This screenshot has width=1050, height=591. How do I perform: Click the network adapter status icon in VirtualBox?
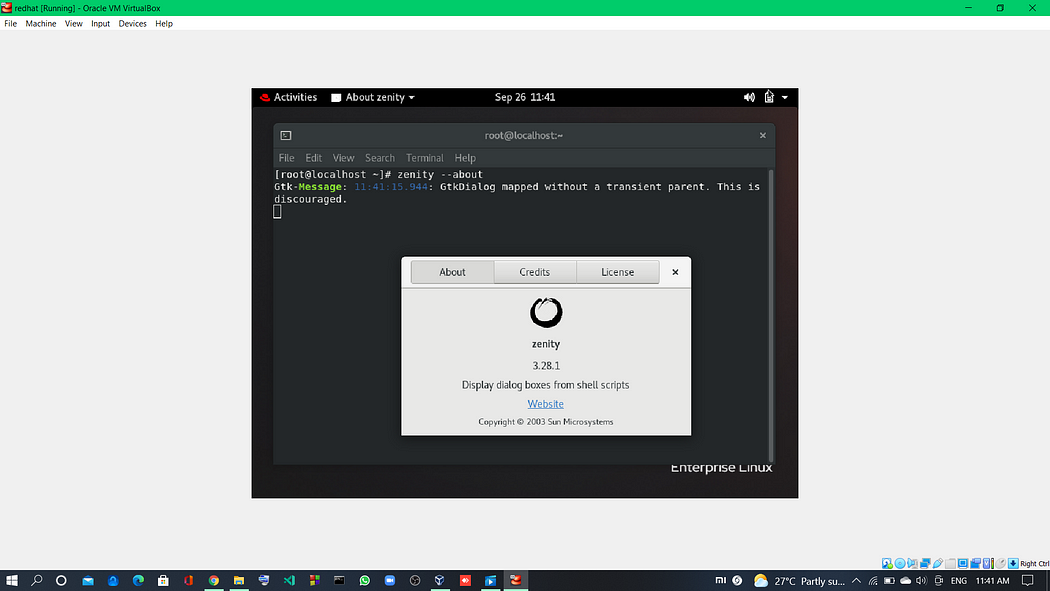coord(924,562)
